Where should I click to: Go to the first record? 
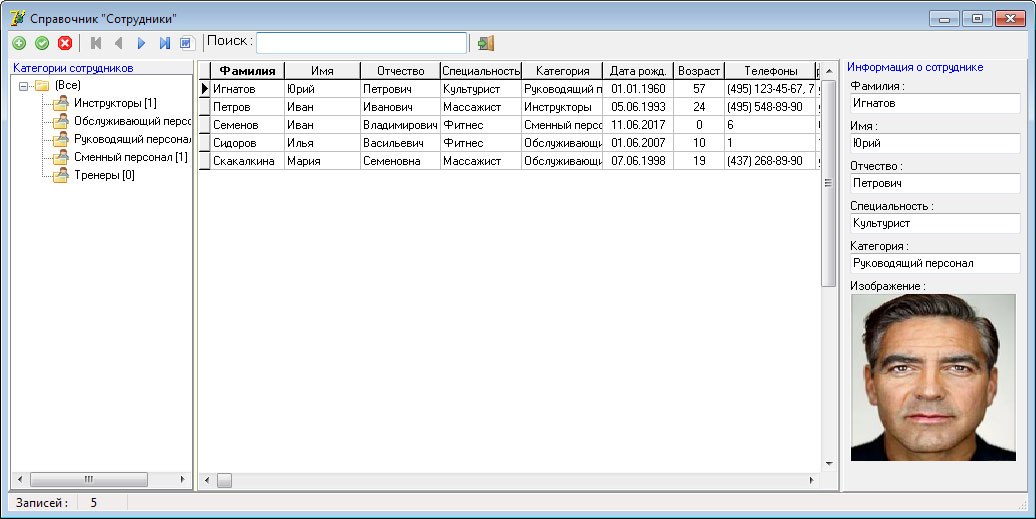[96, 43]
